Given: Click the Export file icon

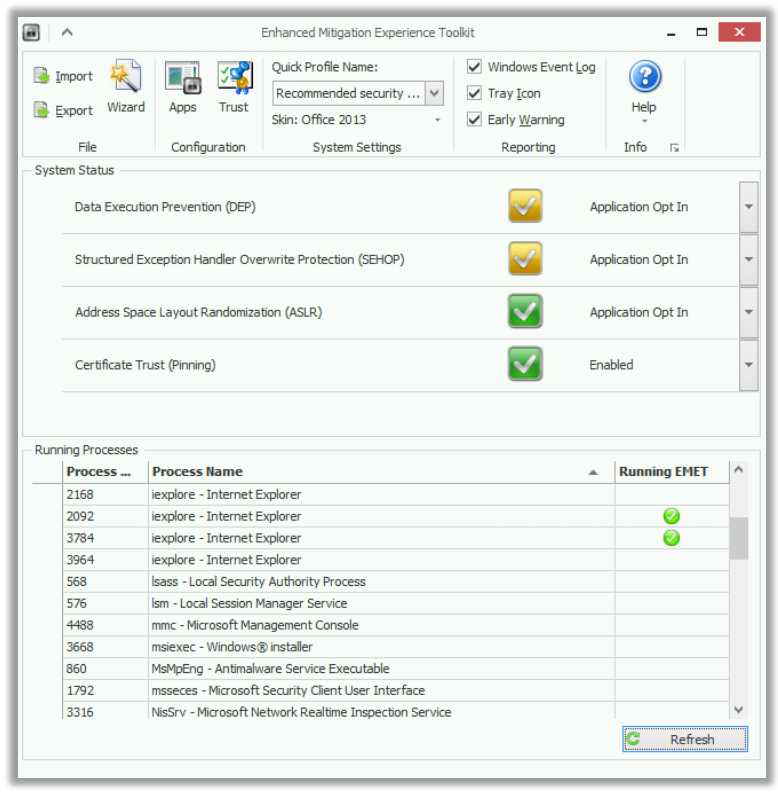Looking at the screenshot, I should [x=42, y=110].
